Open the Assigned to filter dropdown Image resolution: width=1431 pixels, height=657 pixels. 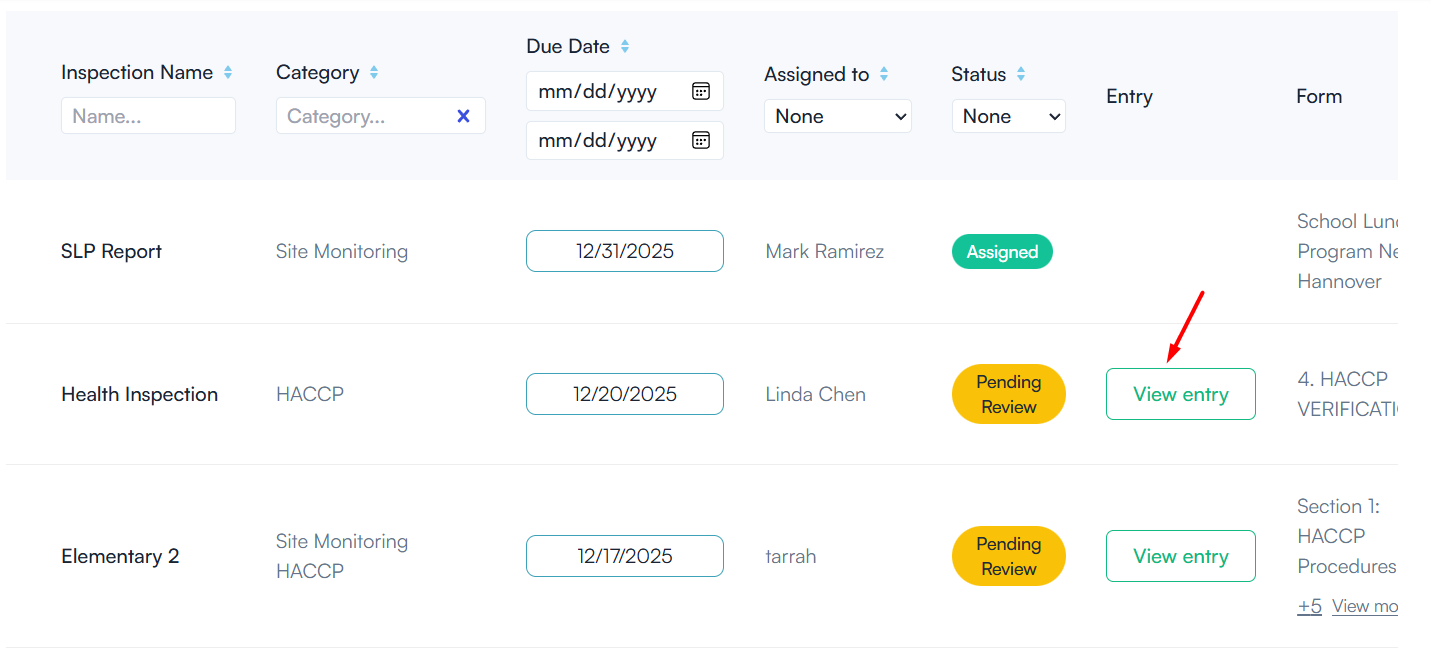point(837,116)
